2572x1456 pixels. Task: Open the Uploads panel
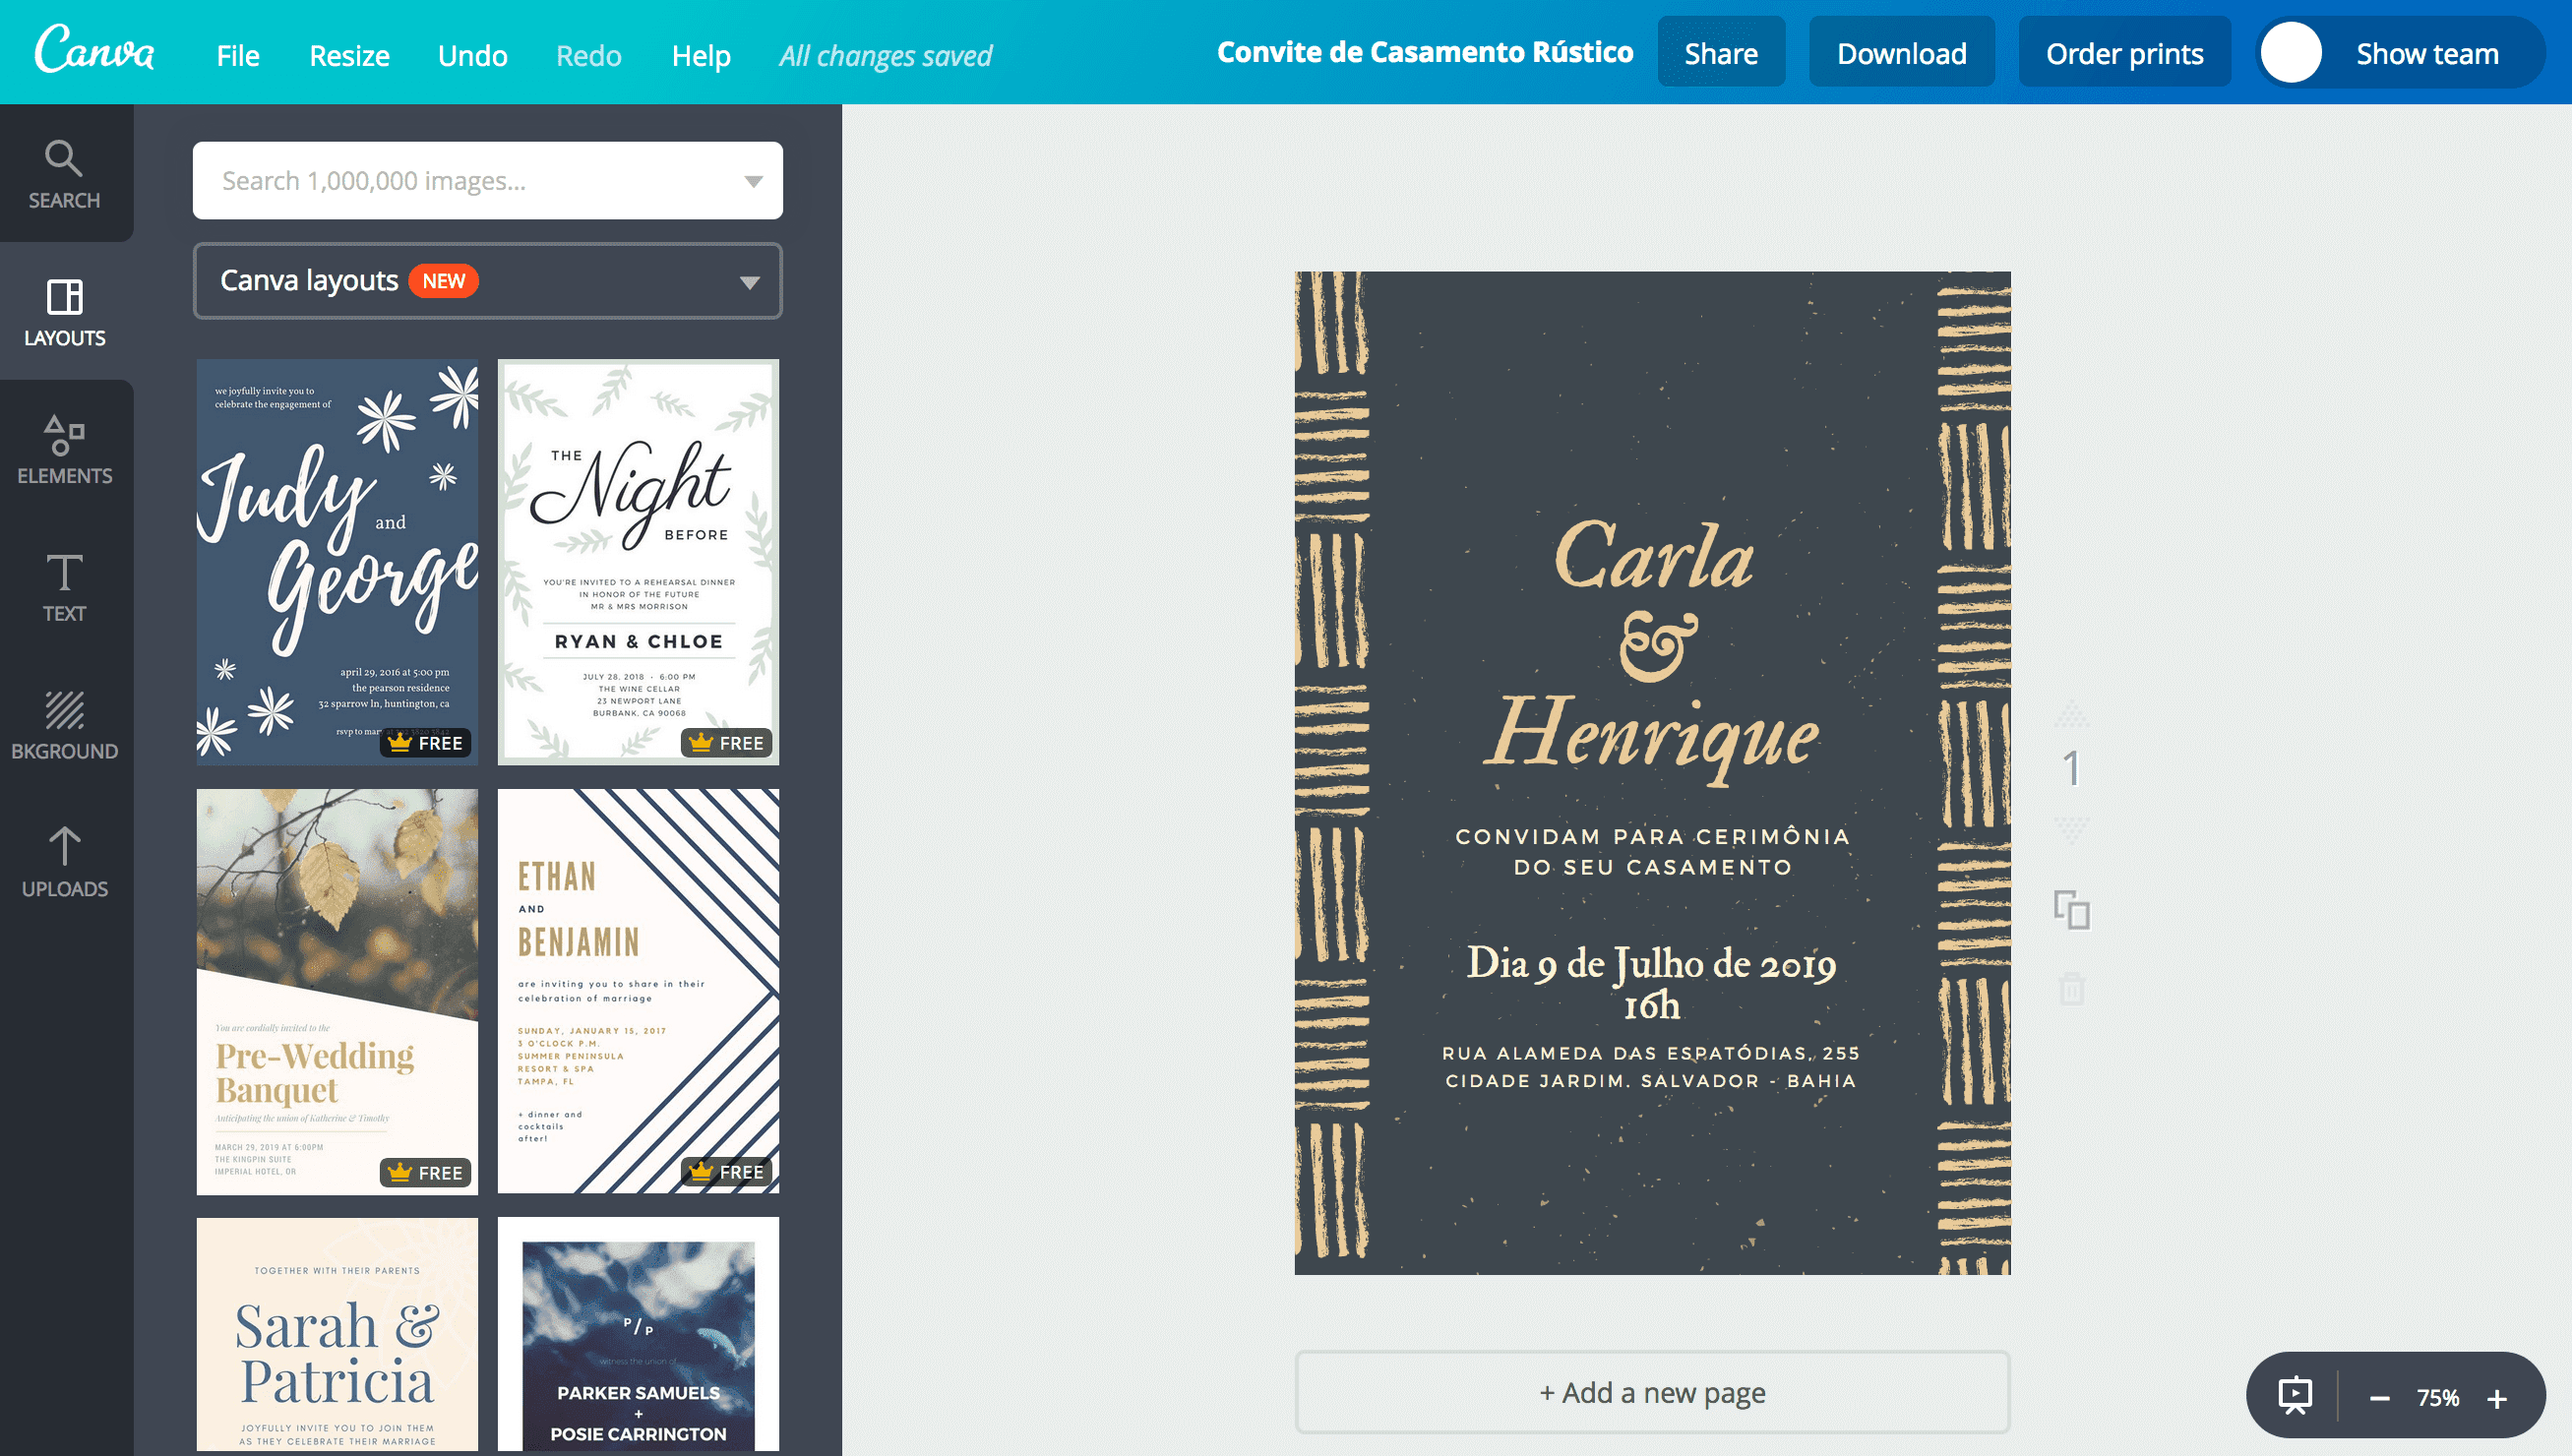click(64, 863)
